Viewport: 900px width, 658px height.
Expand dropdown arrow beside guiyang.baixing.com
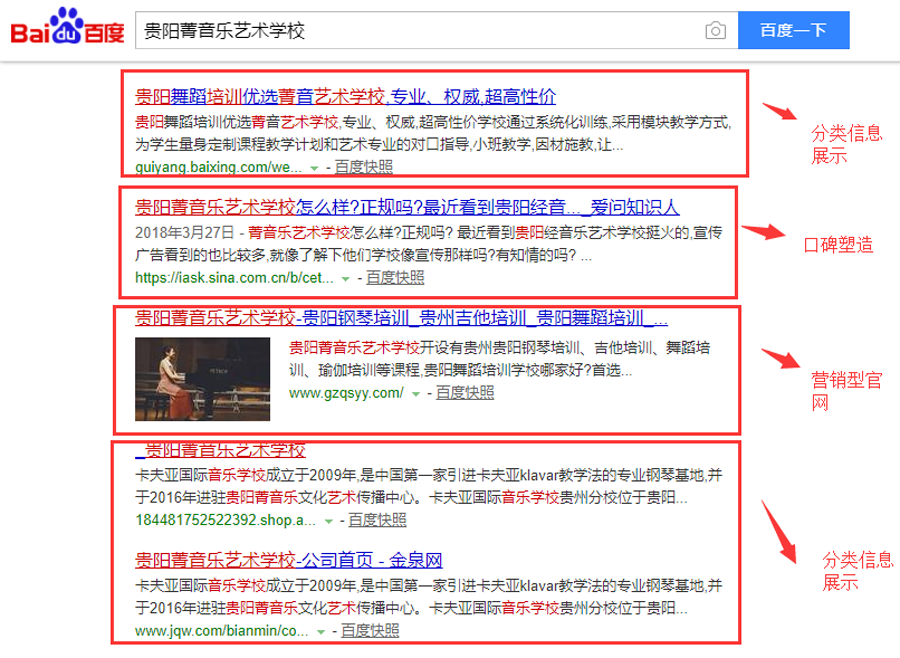click(x=314, y=168)
